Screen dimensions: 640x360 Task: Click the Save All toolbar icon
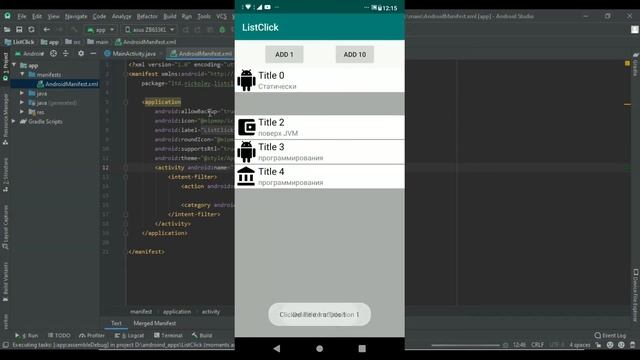[x=19, y=29]
